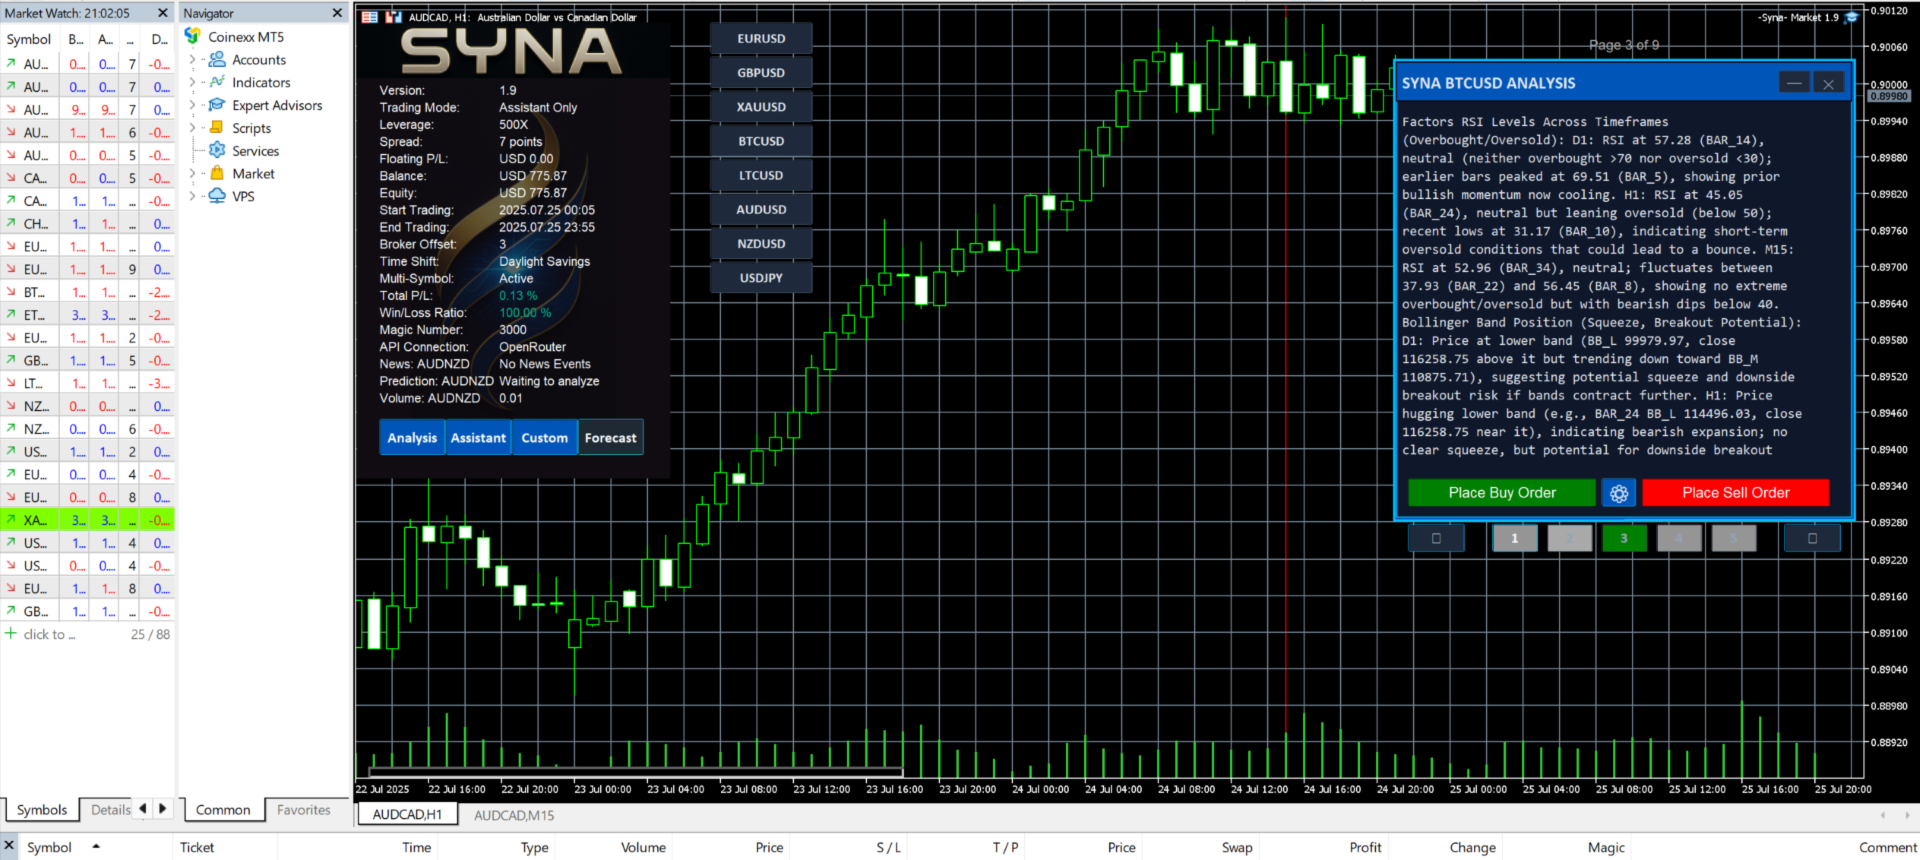The height and width of the screenshot is (860, 1920).
Task: Click the one-click trading panel icon
Action: click(x=393, y=17)
